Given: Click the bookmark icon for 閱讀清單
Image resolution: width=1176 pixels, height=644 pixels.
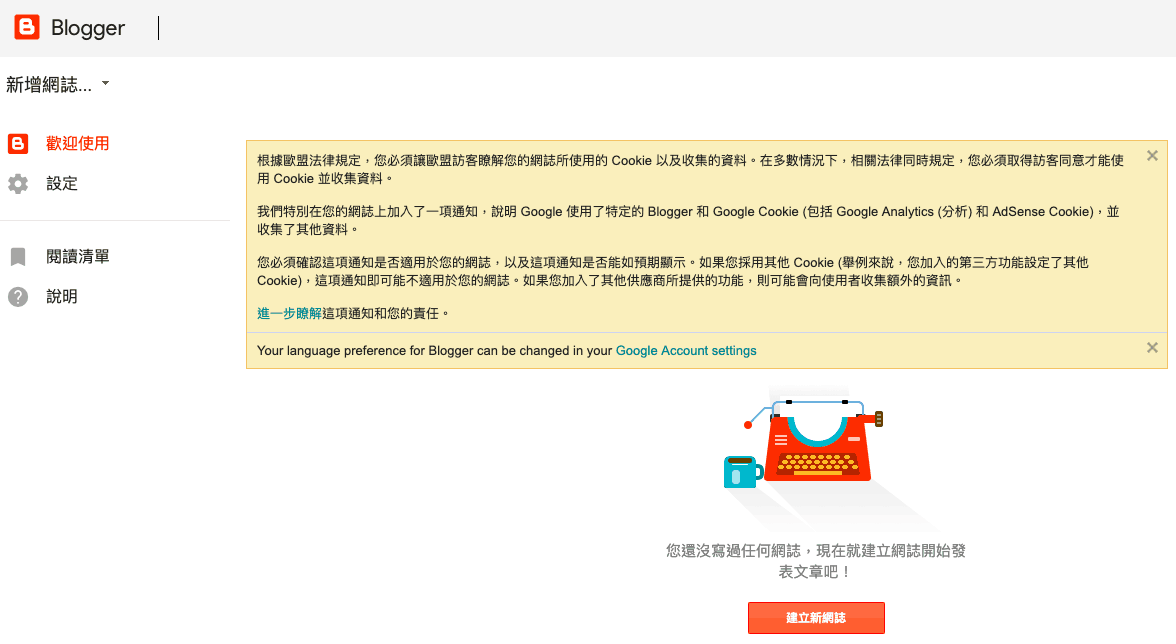Looking at the screenshot, I should click(x=18, y=256).
